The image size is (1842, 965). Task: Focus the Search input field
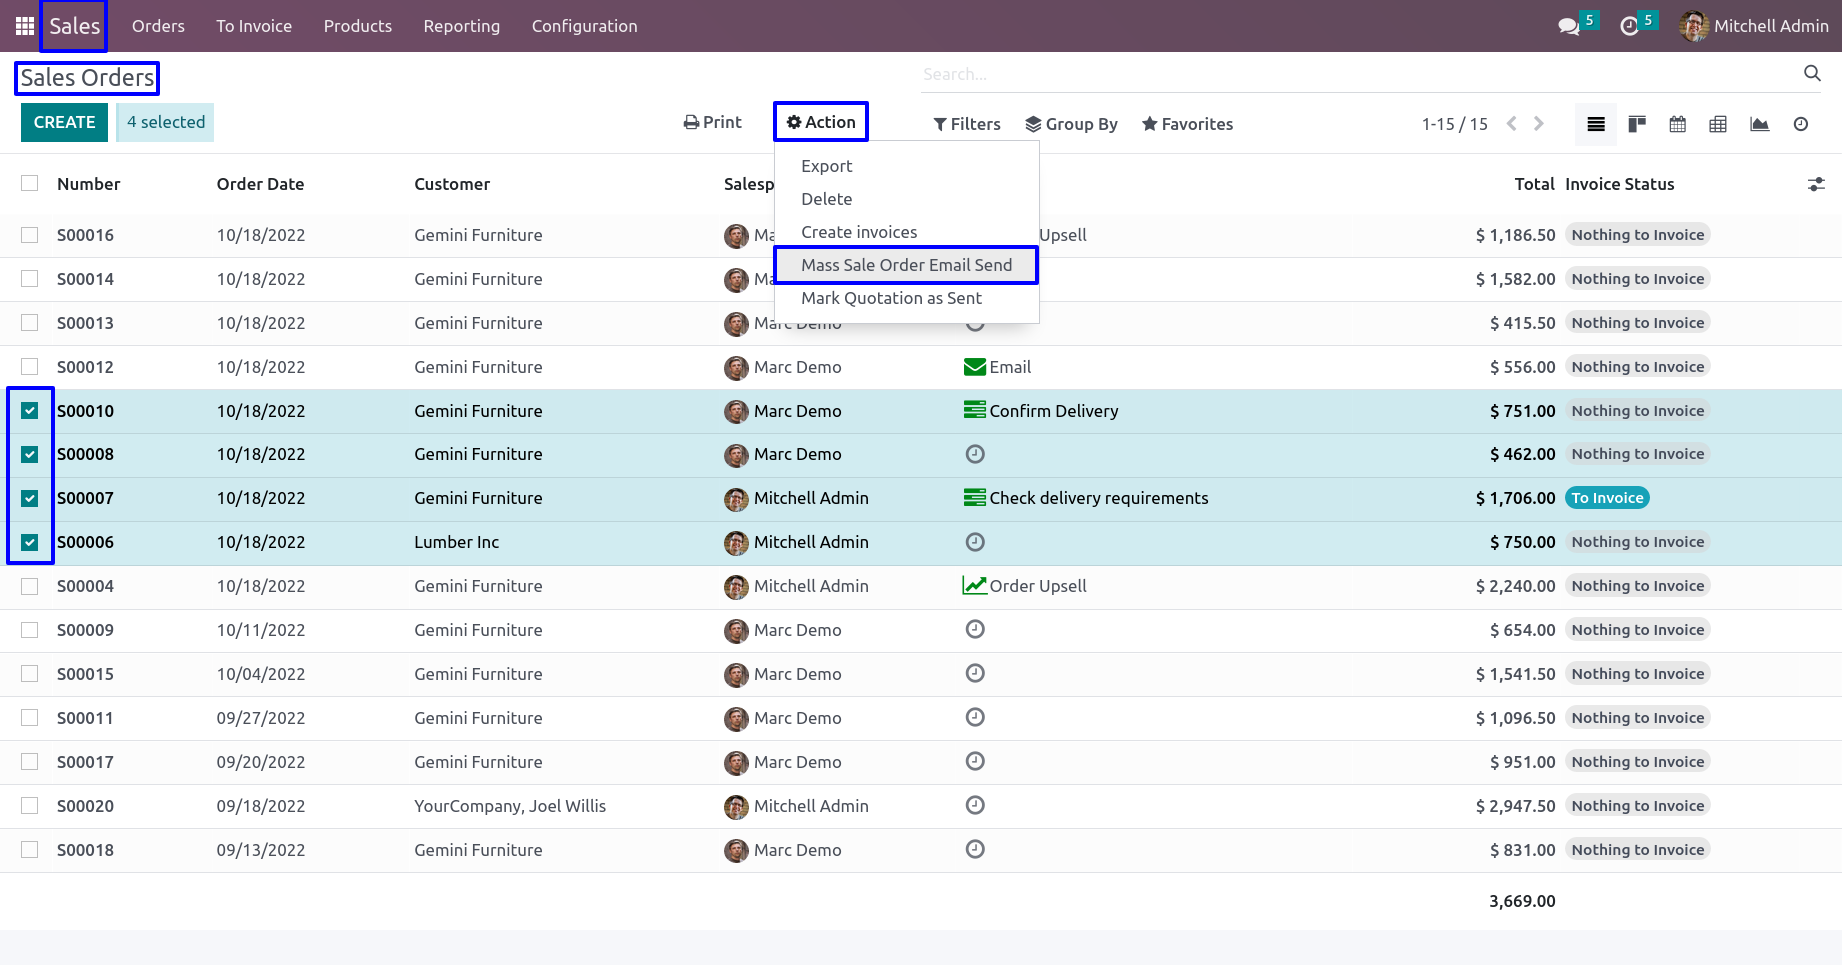1360,74
